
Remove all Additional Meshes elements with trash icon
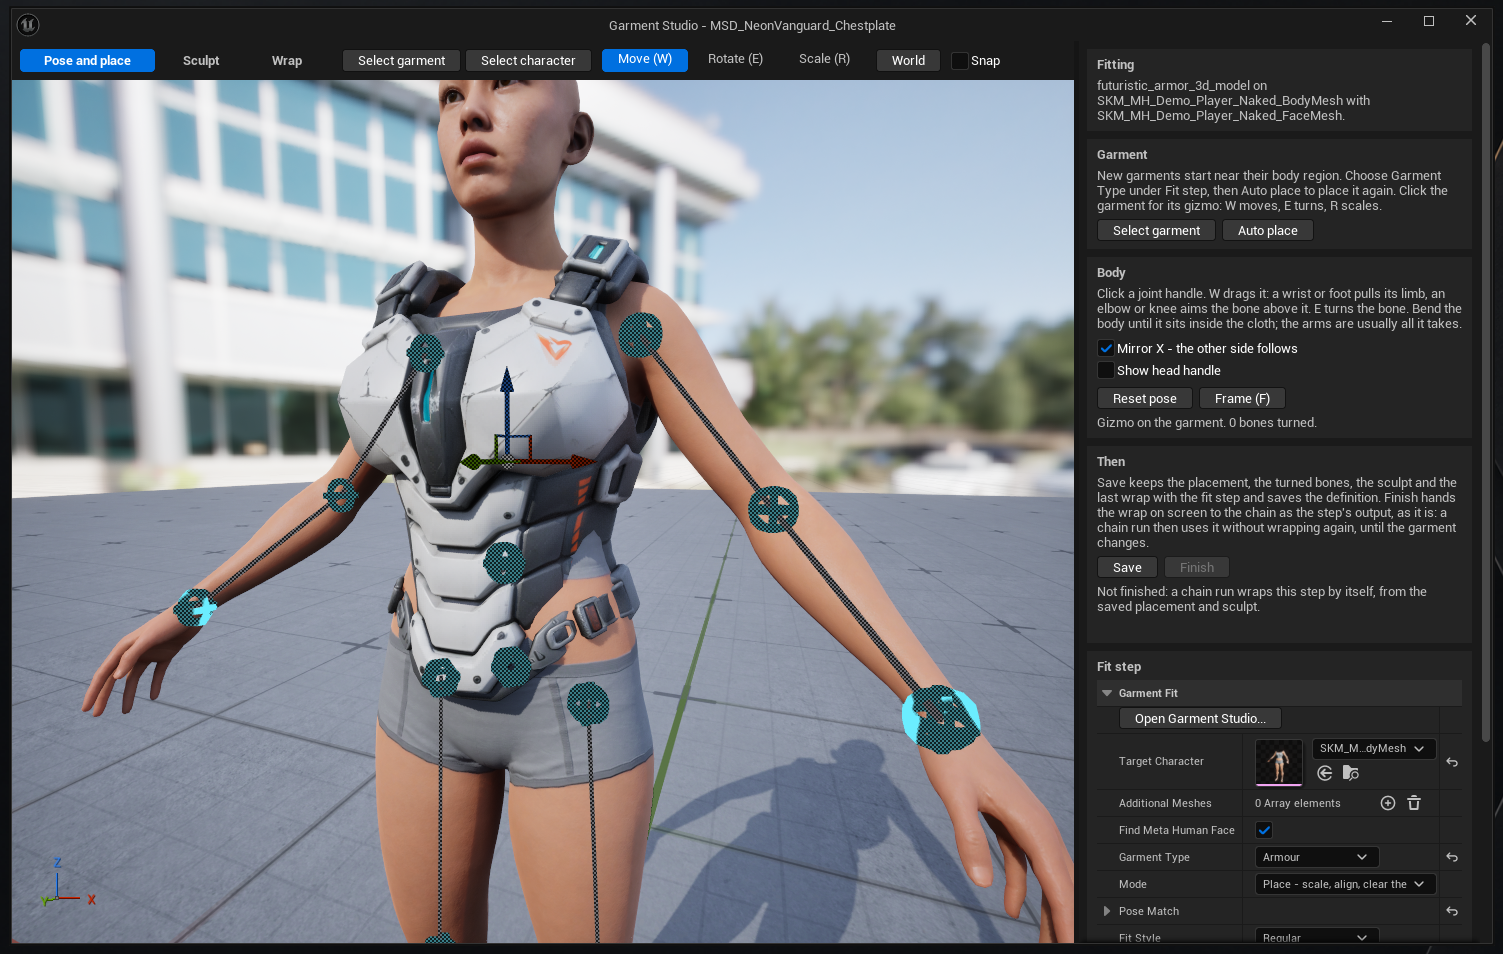click(1414, 803)
